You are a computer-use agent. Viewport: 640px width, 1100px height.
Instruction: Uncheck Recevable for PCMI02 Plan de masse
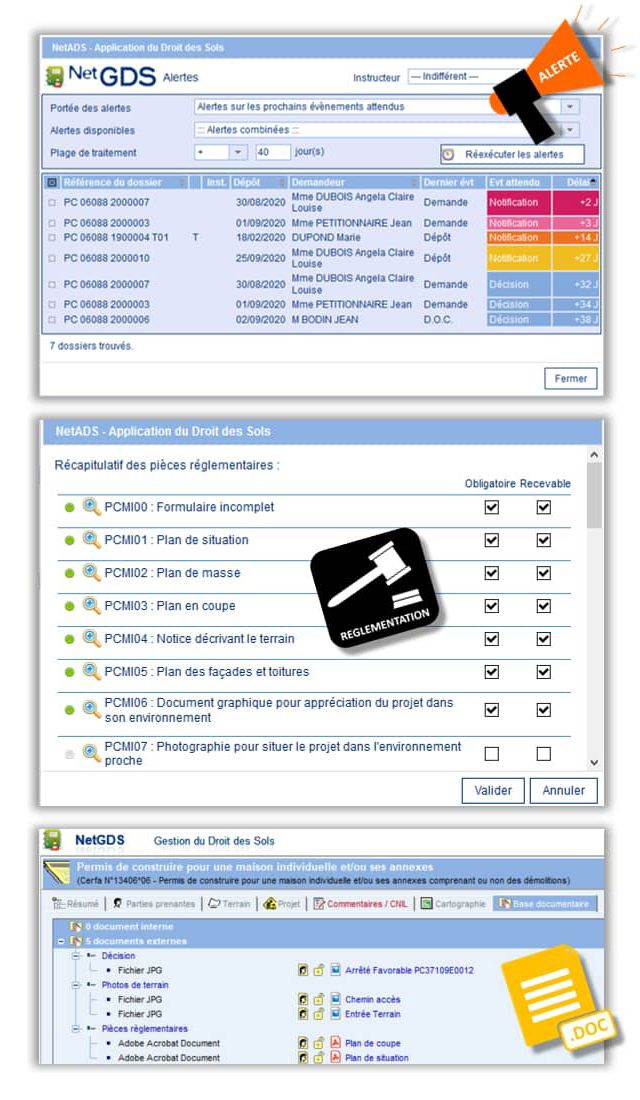click(544, 572)
